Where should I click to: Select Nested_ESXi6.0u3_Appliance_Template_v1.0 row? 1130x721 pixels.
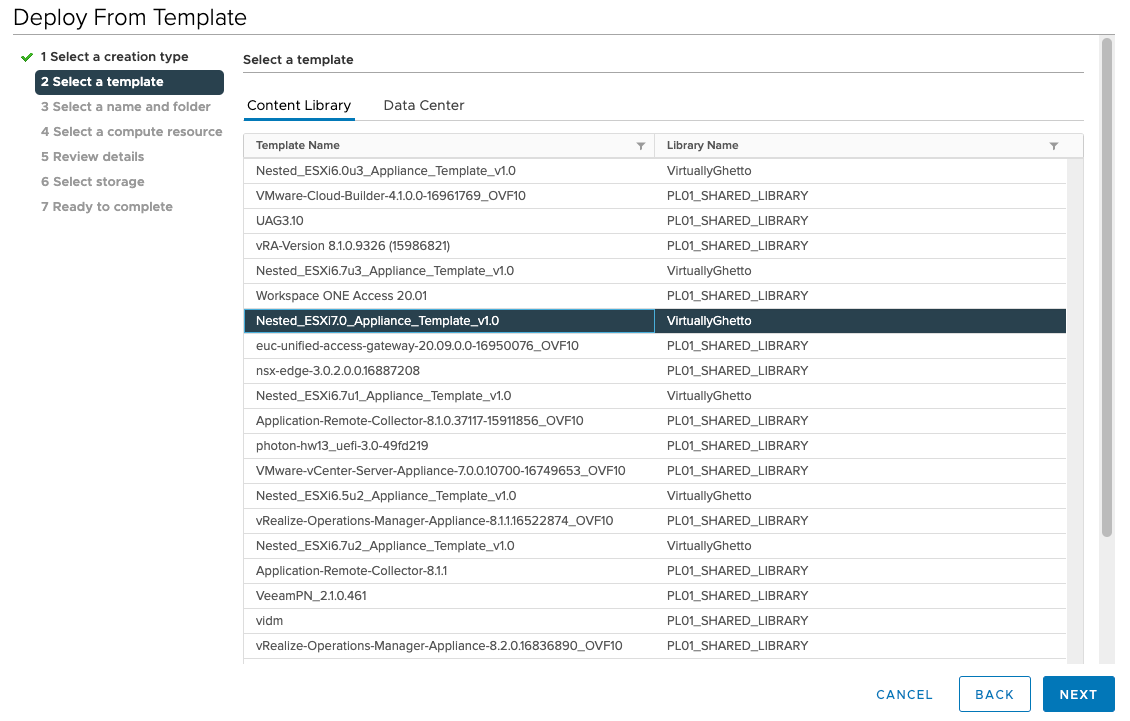(386, 171)
